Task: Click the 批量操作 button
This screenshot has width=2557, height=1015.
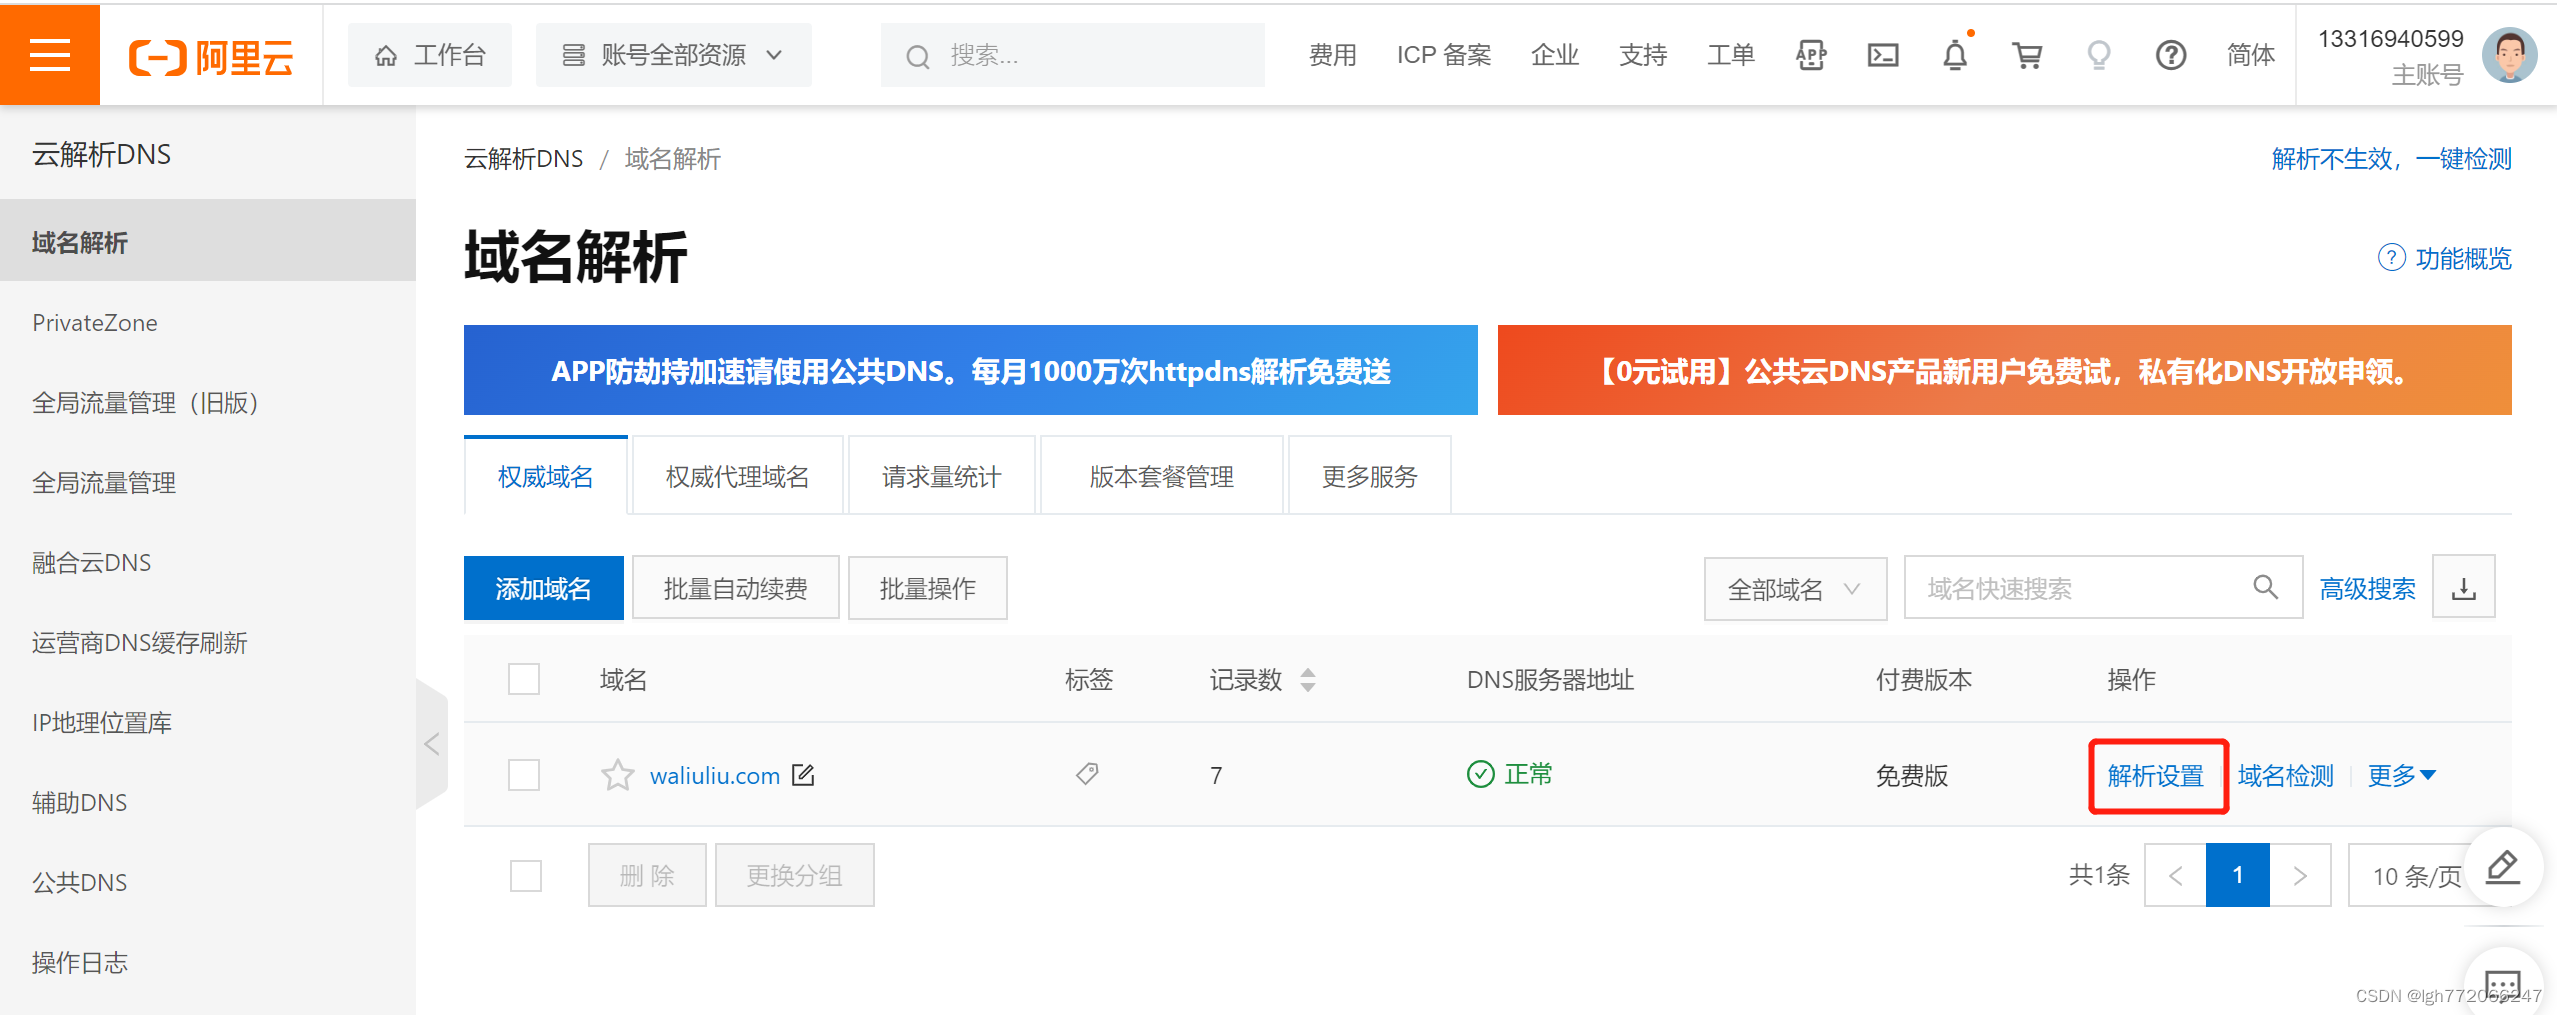Action: 928,588
